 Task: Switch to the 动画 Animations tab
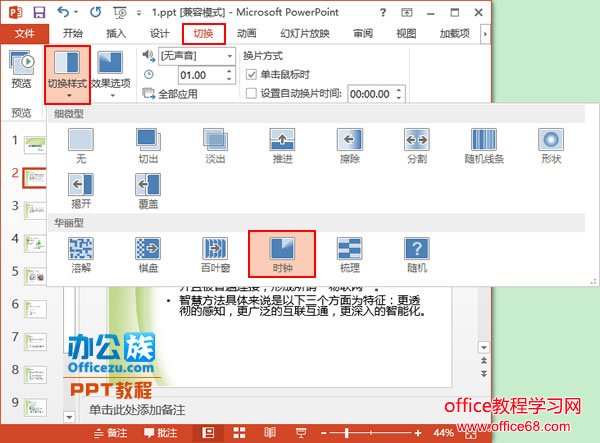coord(246,34)
